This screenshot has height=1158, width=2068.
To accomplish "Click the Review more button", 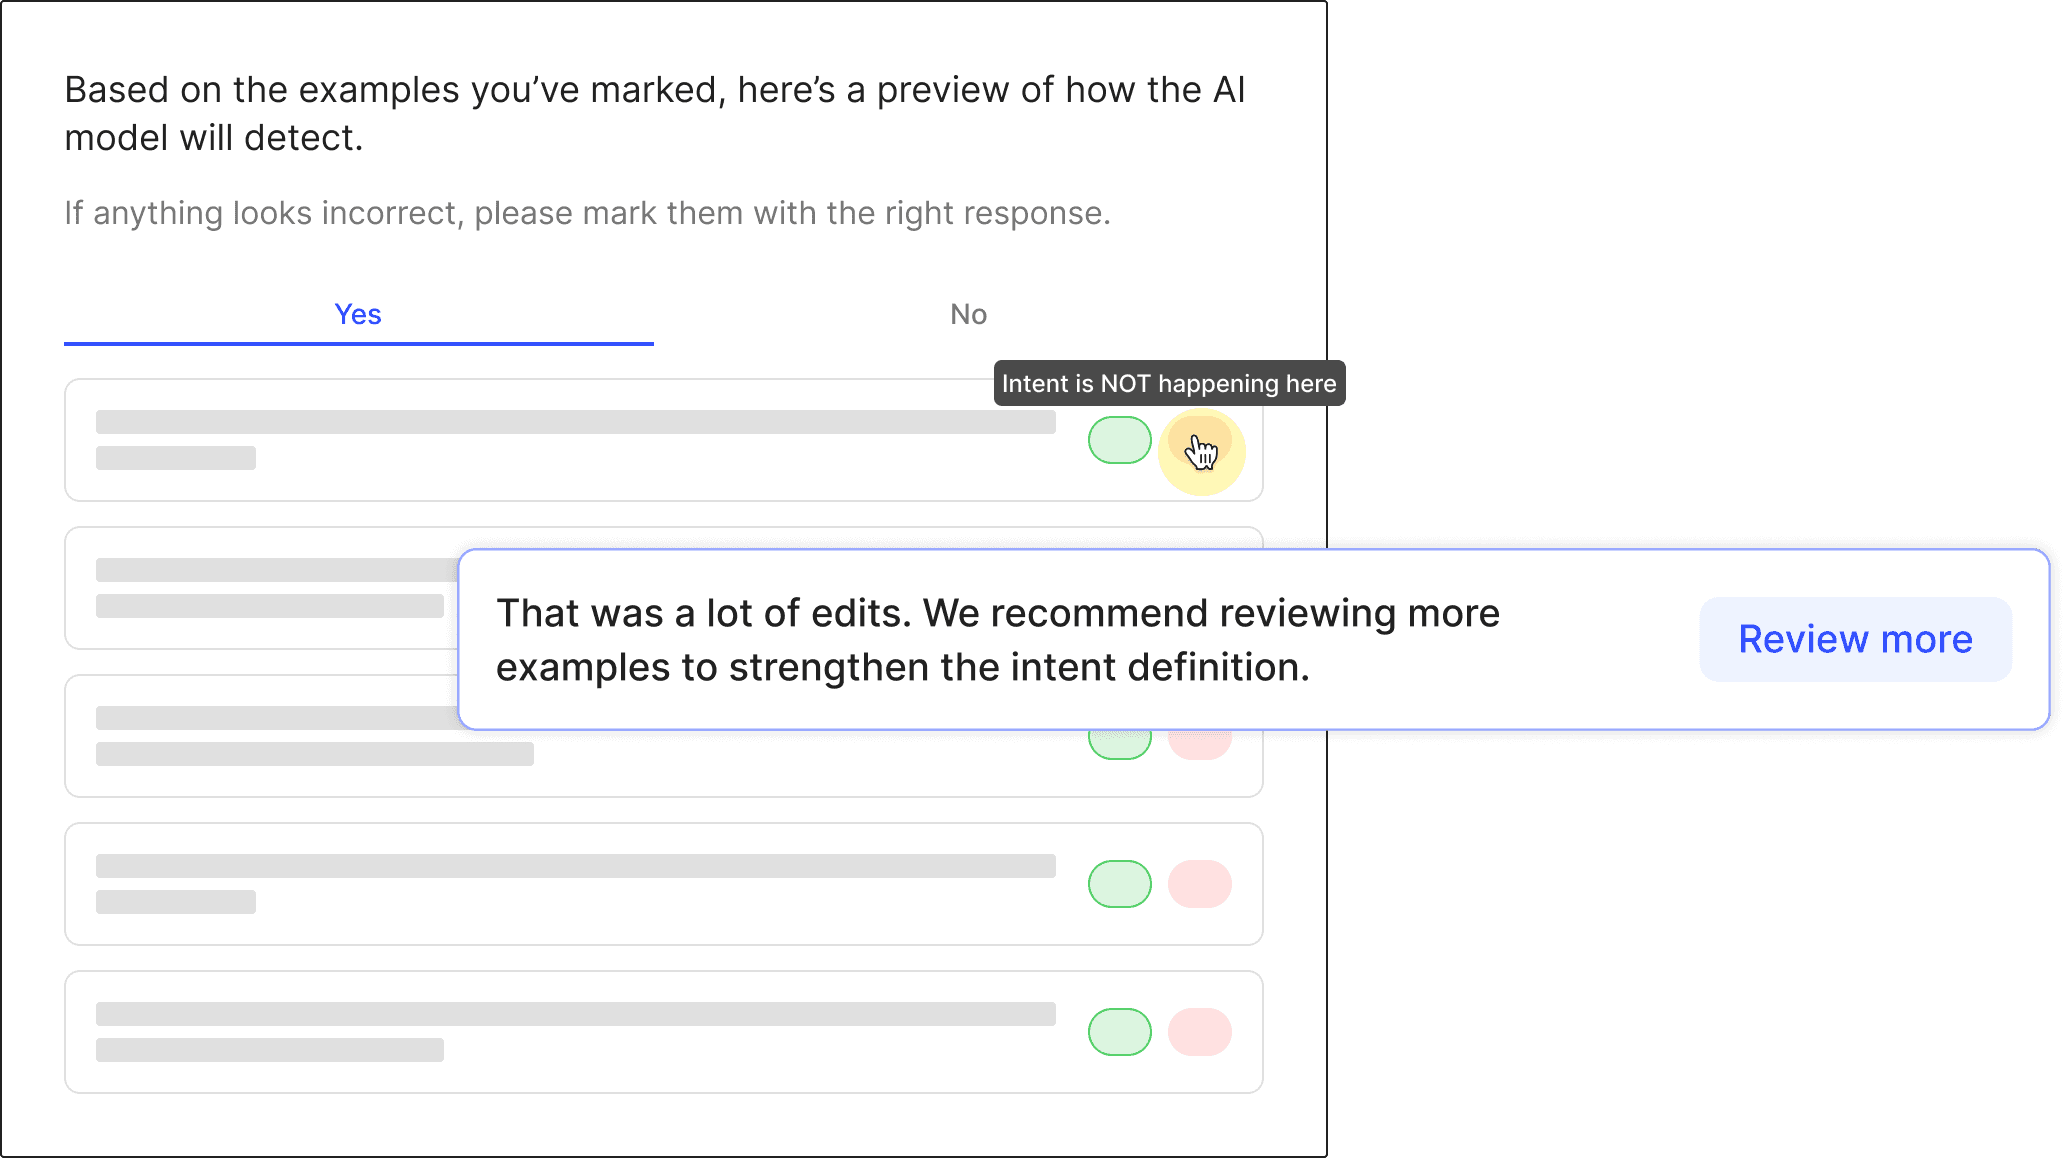I will pos(1855,639).
